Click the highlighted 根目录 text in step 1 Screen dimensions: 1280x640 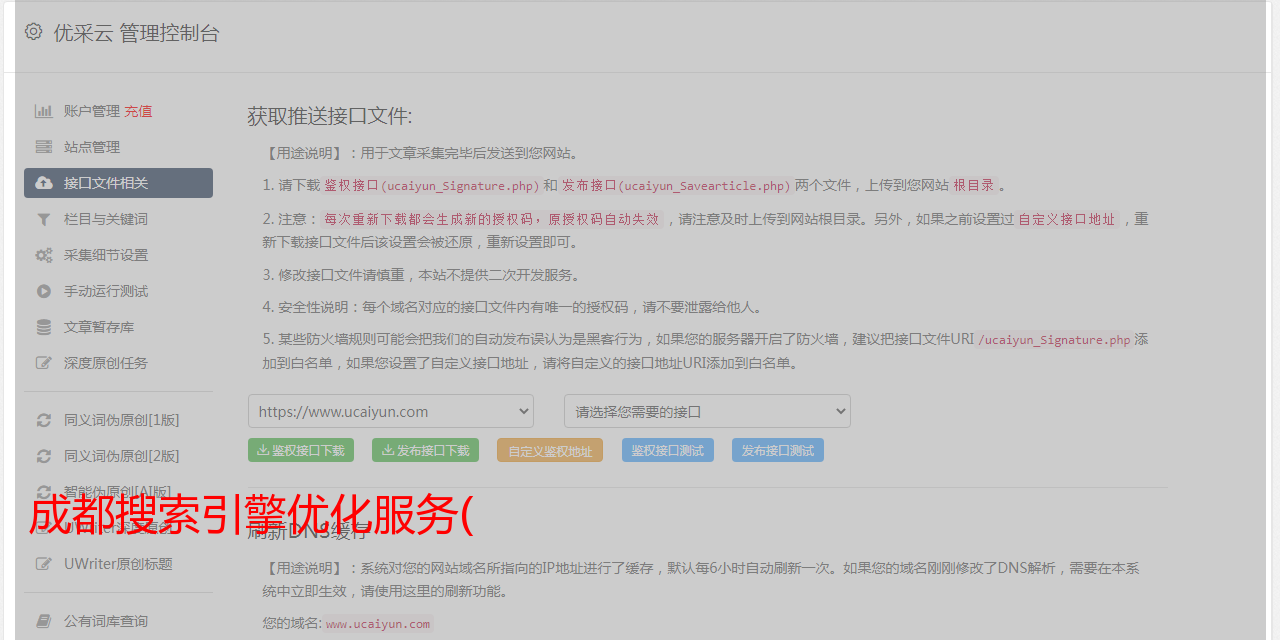pos(974,185)
